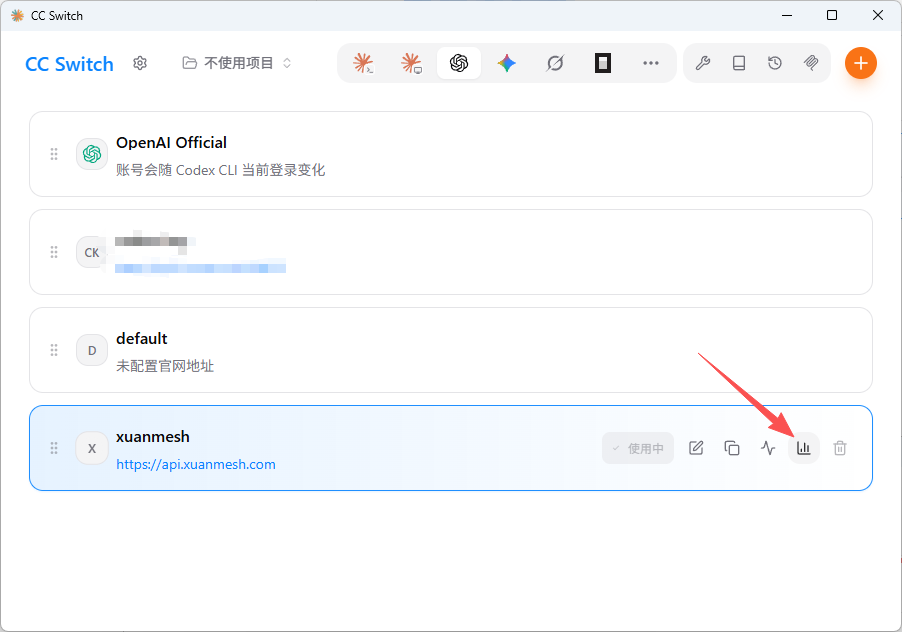Click the 账号会随 Codex CLI 当前登录变化 description
902x632 pixels.
pos(220,170)
